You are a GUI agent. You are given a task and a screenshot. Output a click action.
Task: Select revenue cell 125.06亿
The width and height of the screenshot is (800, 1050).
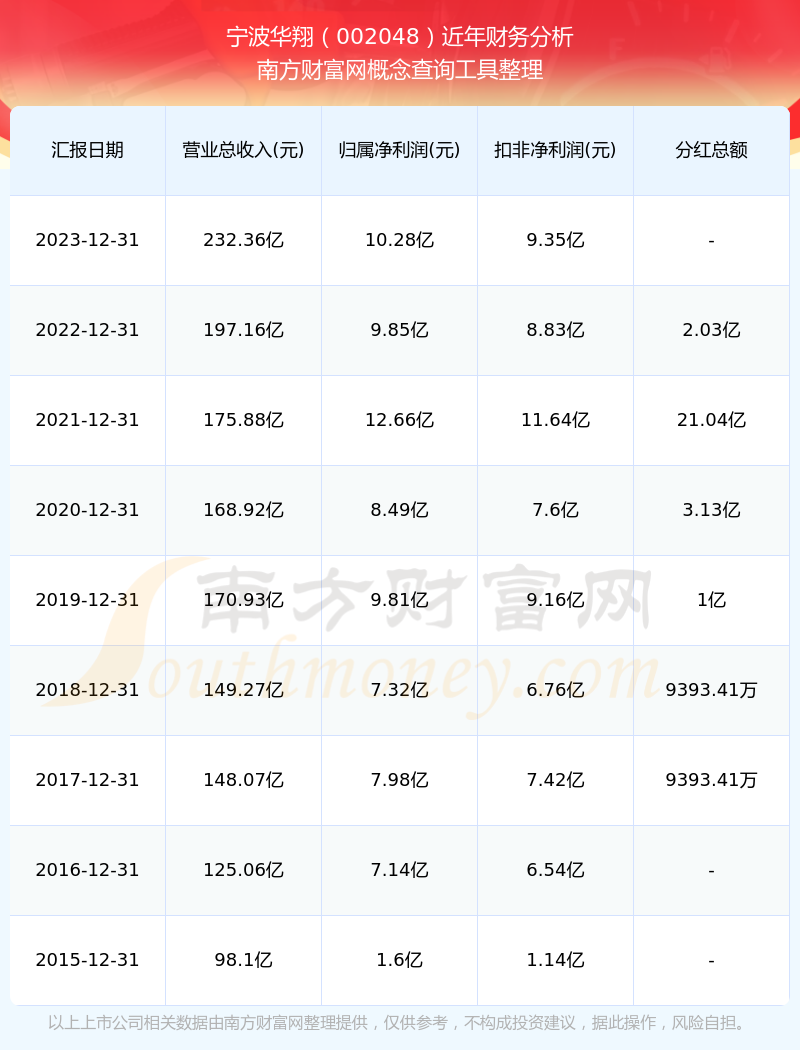(x=244, y=871)
